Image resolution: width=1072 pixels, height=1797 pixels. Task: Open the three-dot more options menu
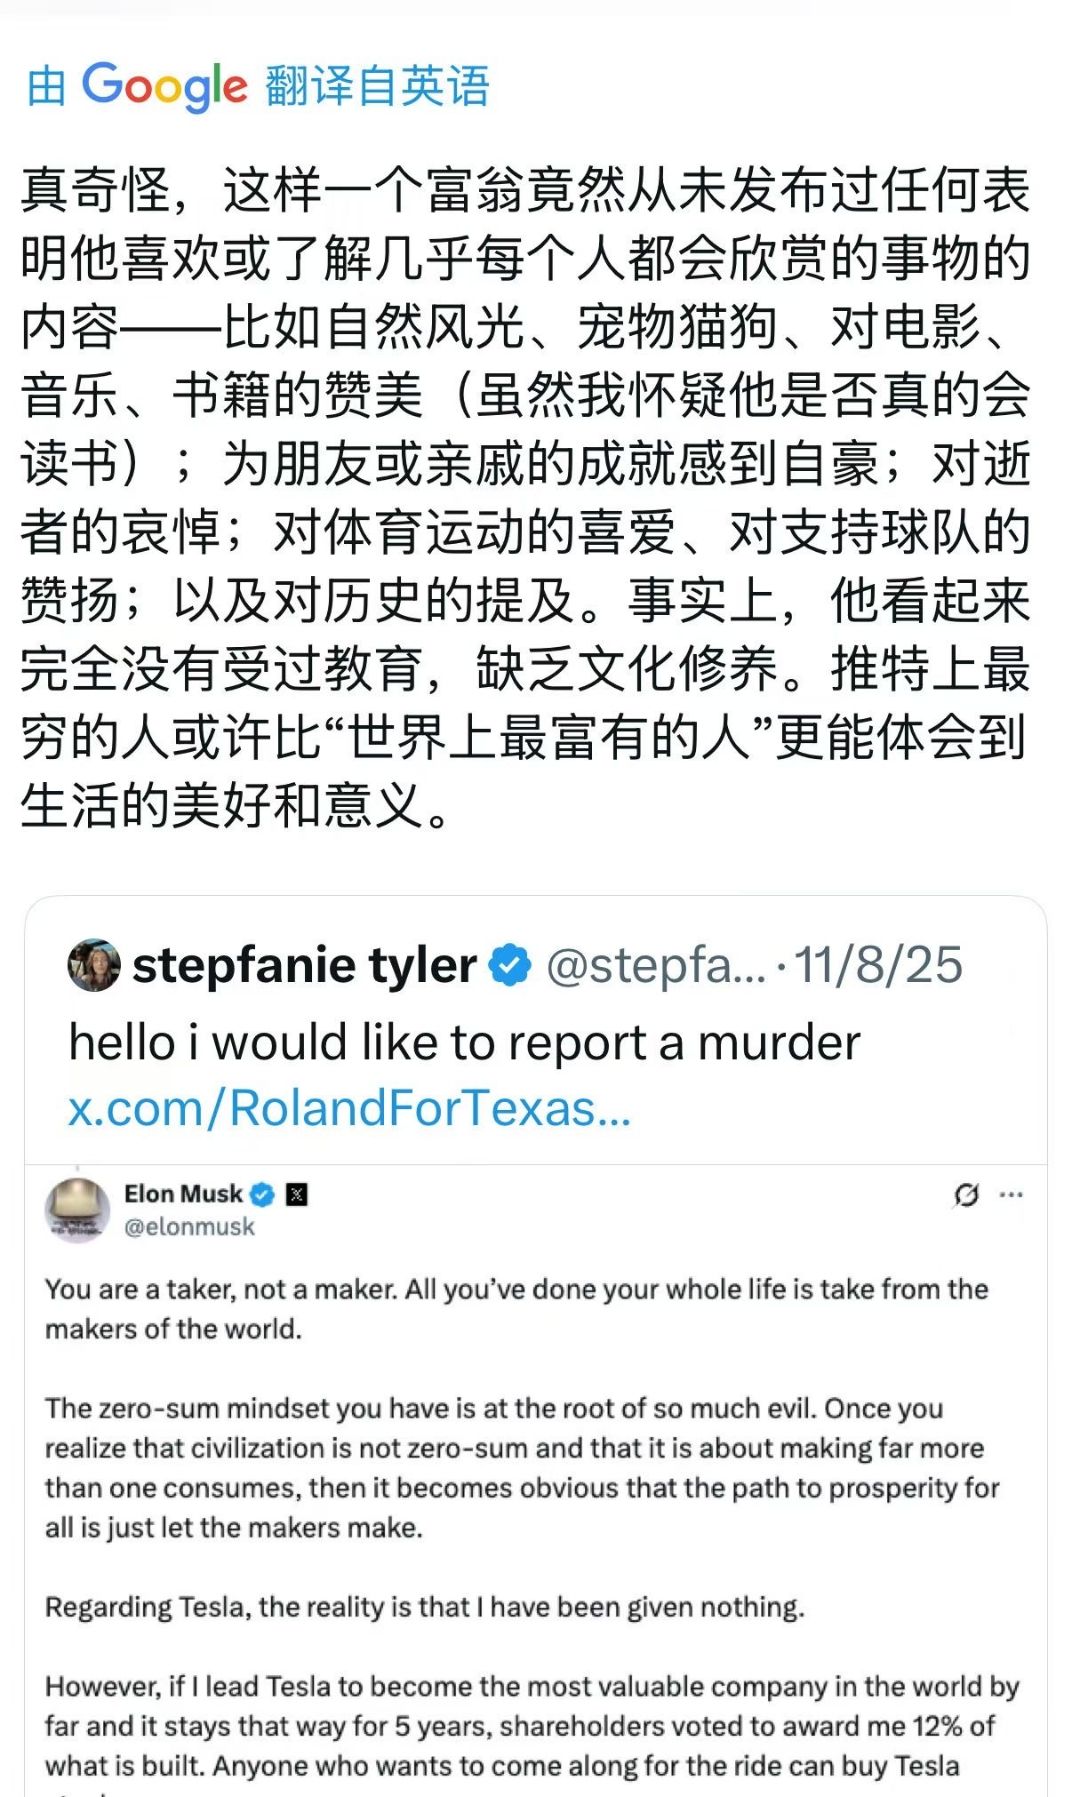pyautogui.click(x=1011, y=1194)
